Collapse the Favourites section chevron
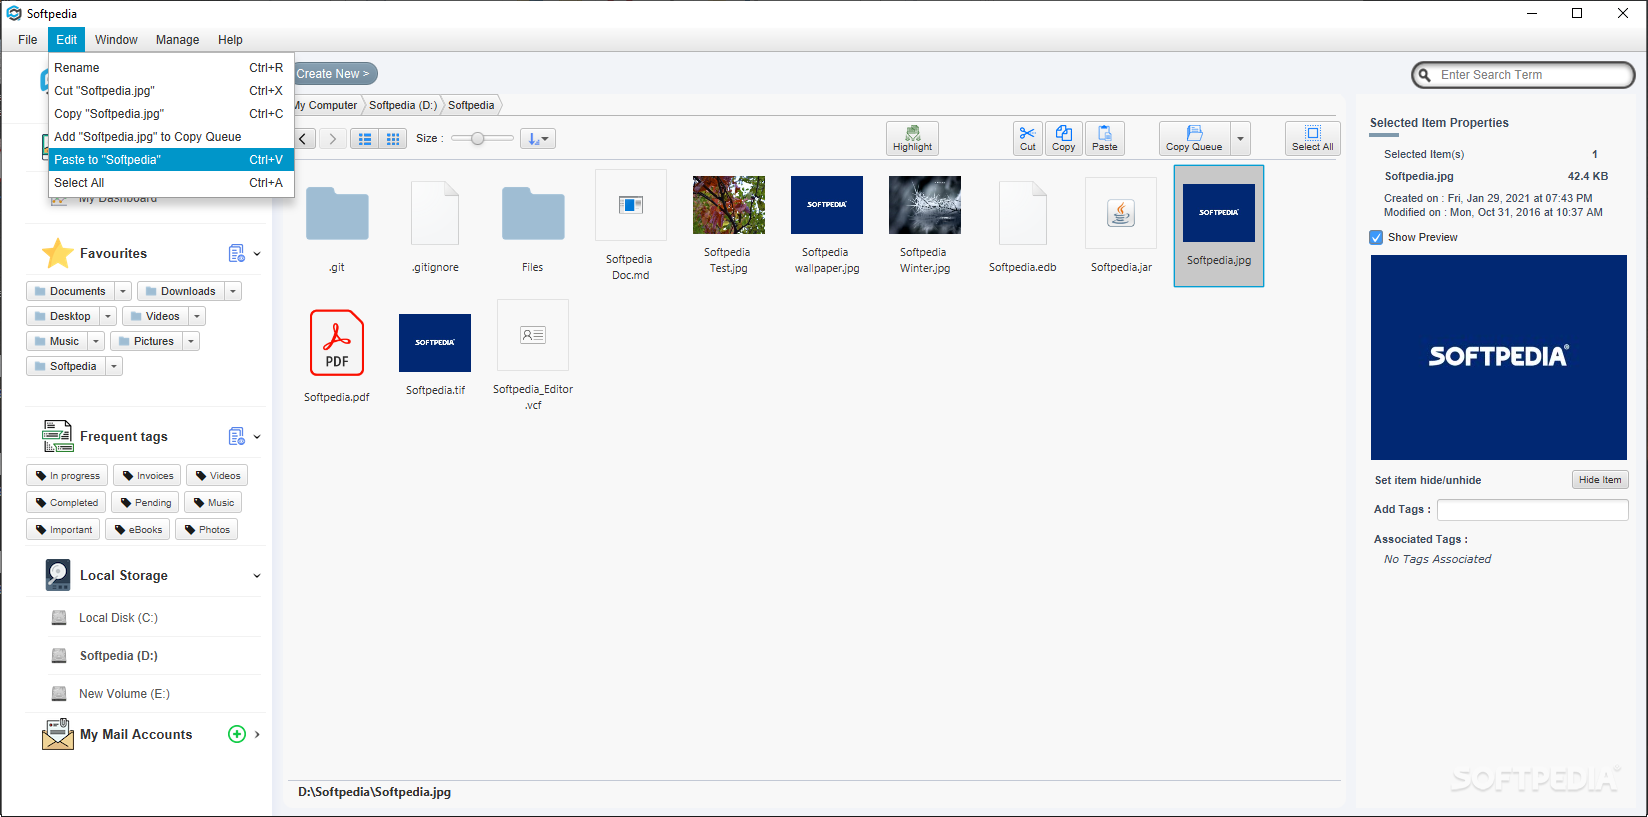 257,254
